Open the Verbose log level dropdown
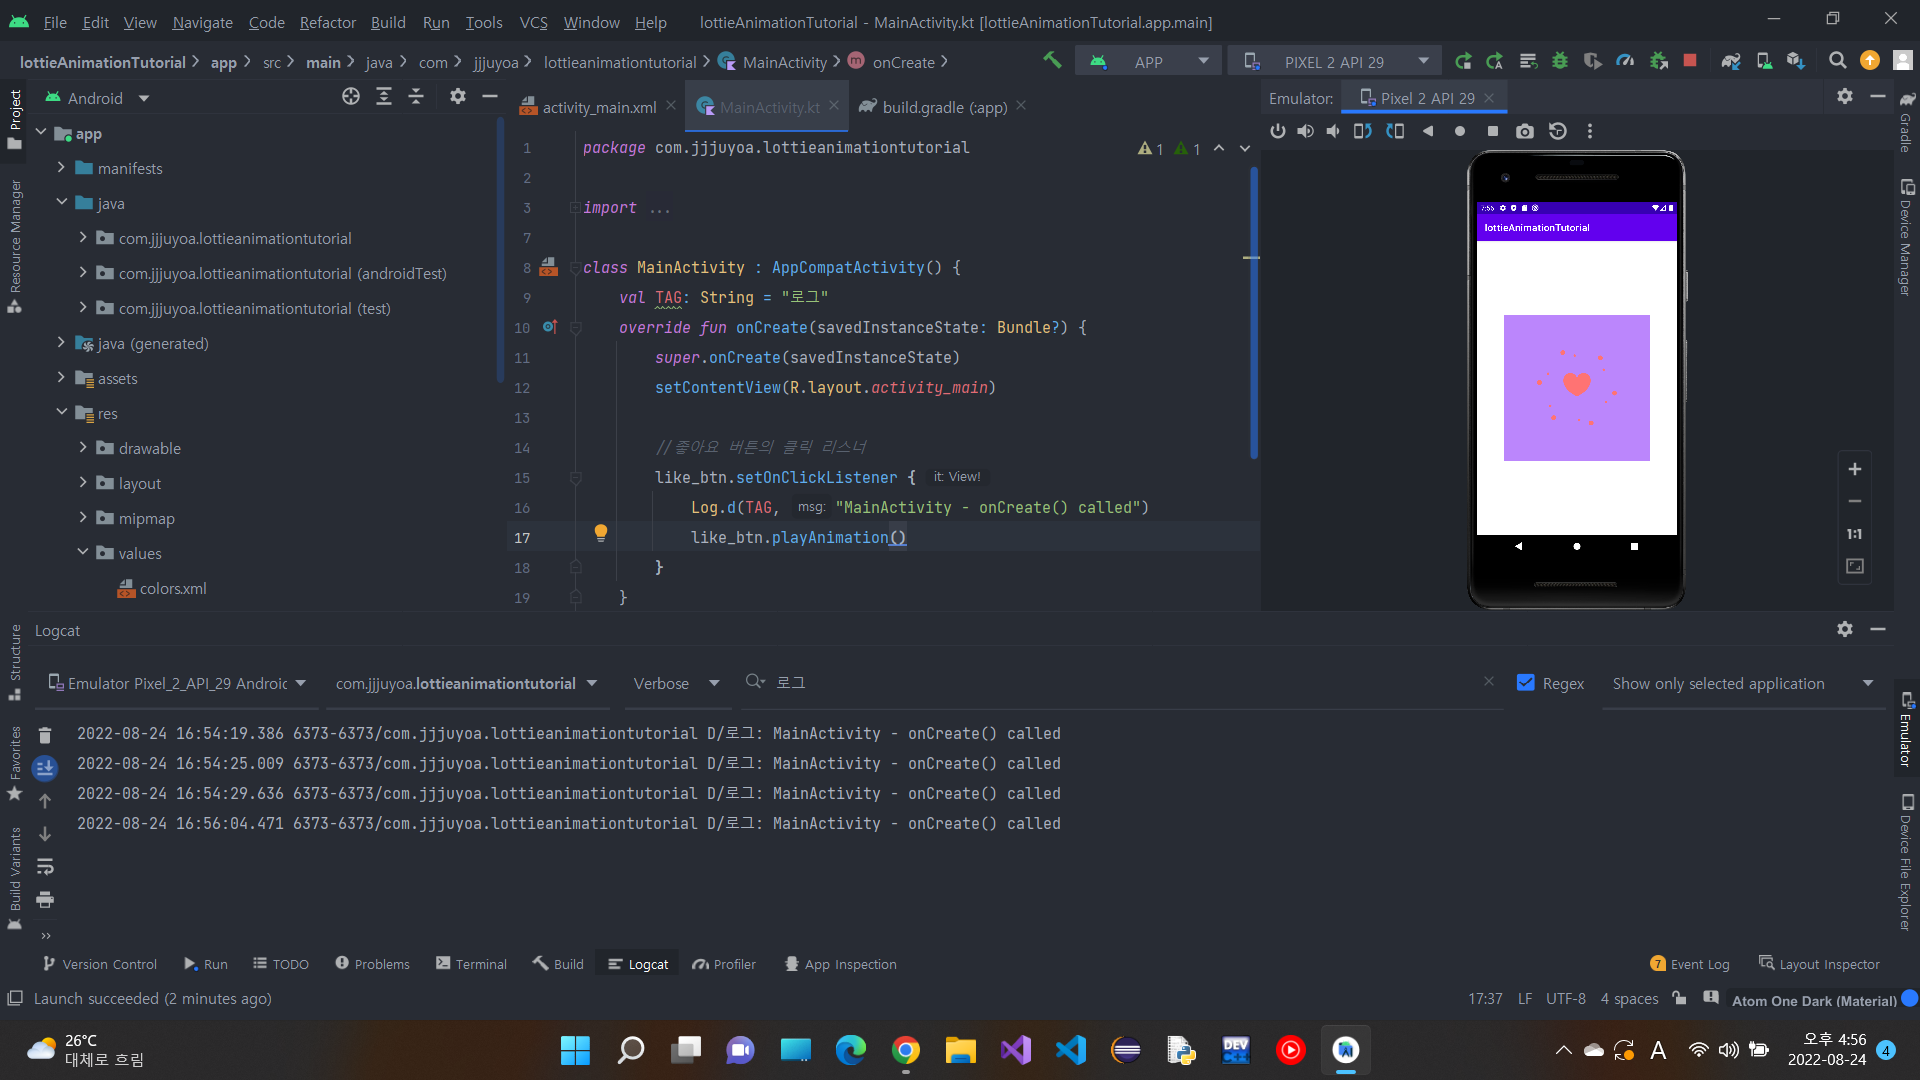The image size is (1920, 1080). [x=676, y=683]
